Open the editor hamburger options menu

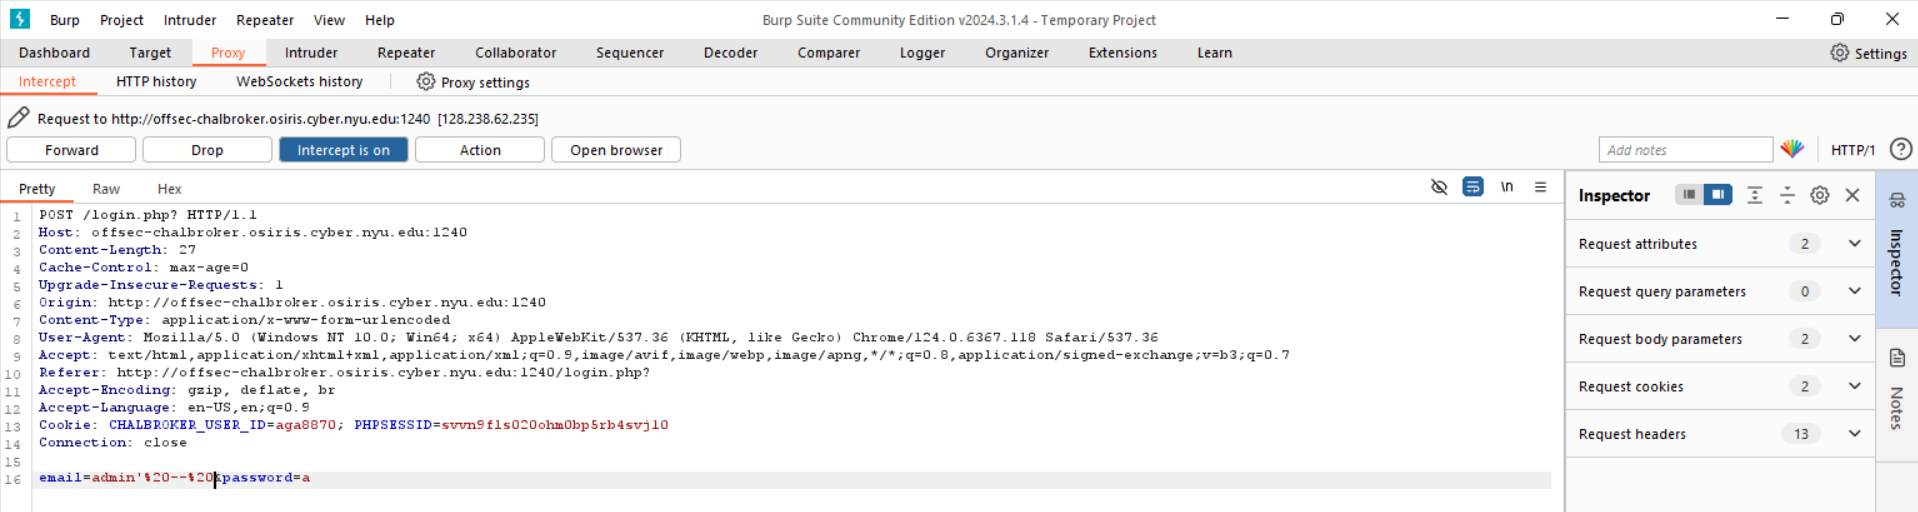click(1540, 187)
